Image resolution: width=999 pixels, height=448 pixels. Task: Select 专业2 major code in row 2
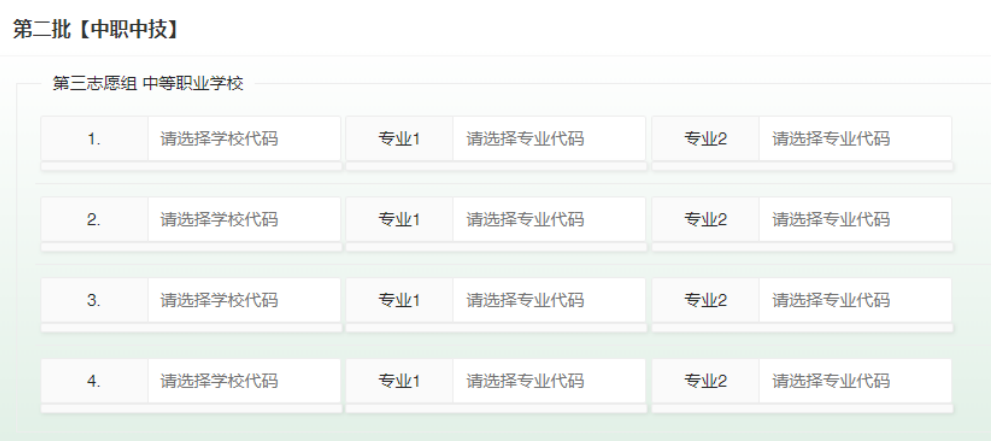(x=854, y=220)
